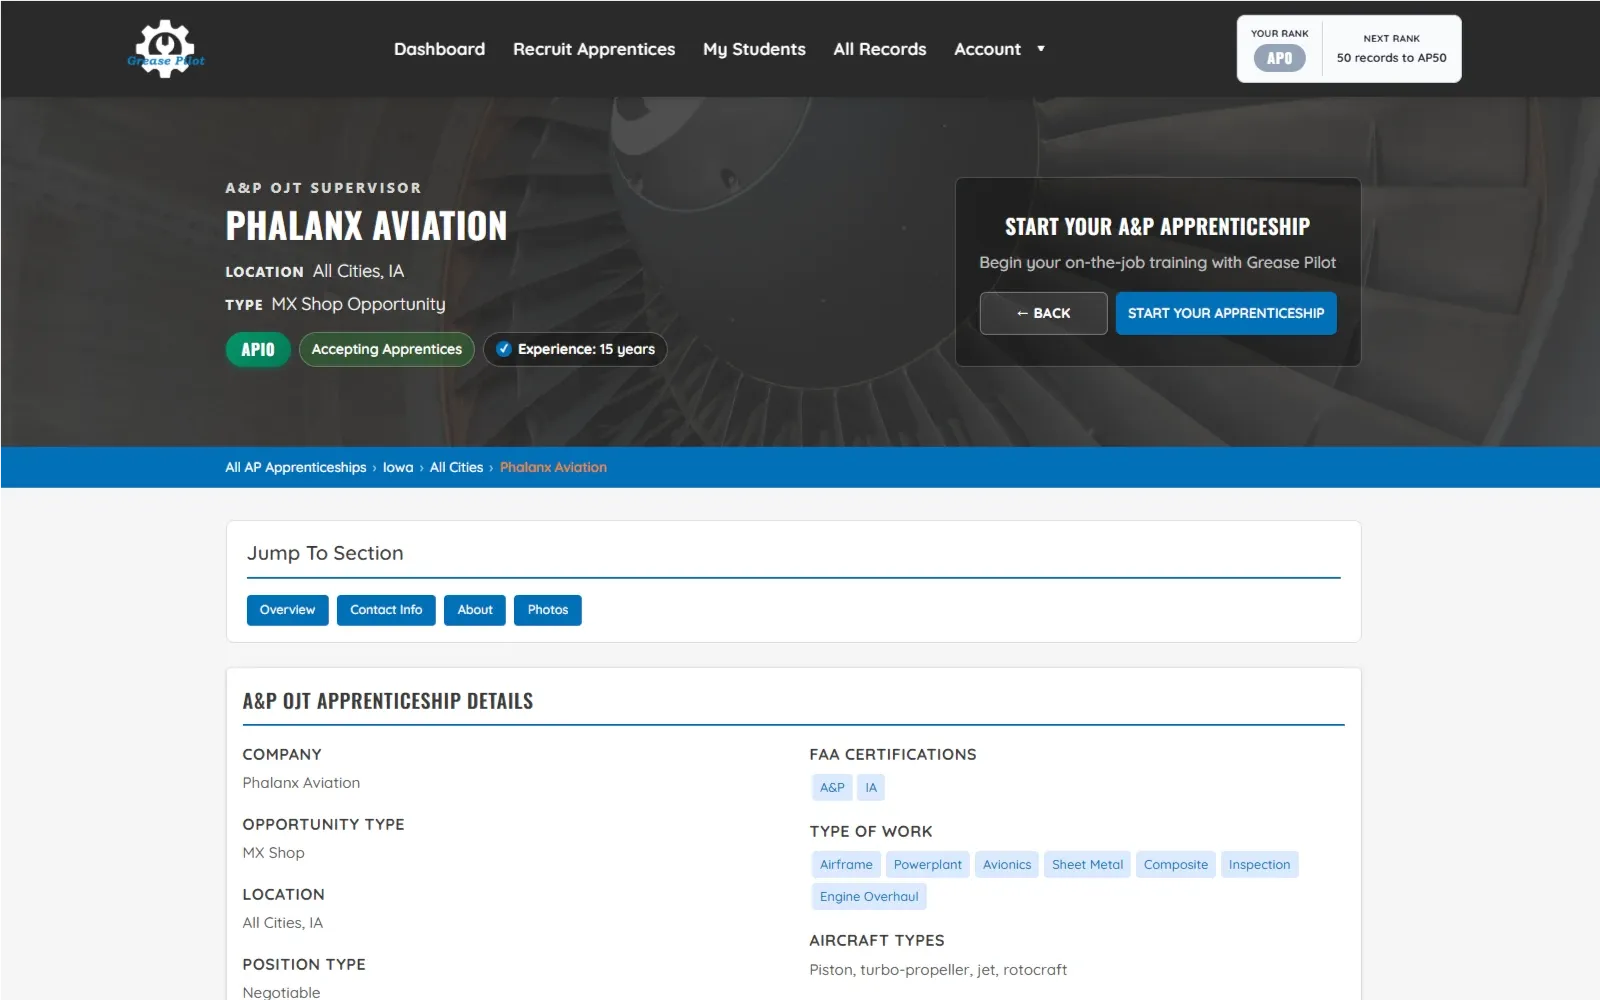
Task: Click Phalanx Aviation breadcrumb
Action: pos(553,467)
